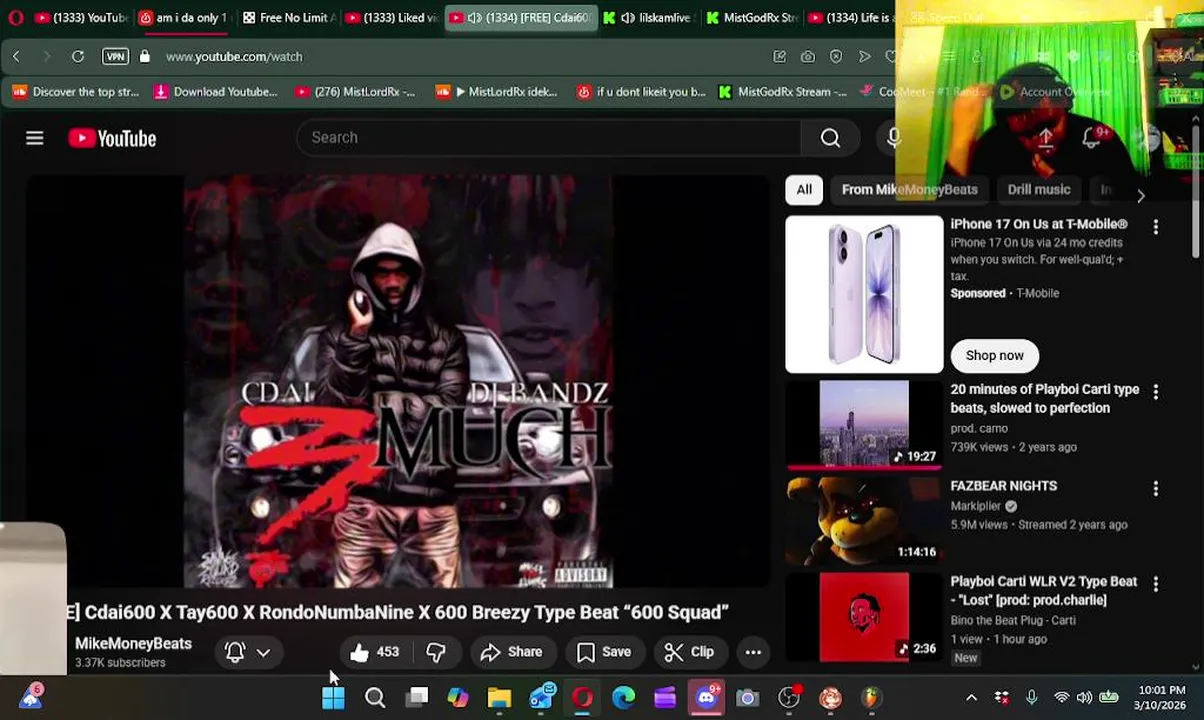Open Task View on the taskbar
Viewport: 1204px width, 720px height.
pyautogui.click(x=417, y=698)
